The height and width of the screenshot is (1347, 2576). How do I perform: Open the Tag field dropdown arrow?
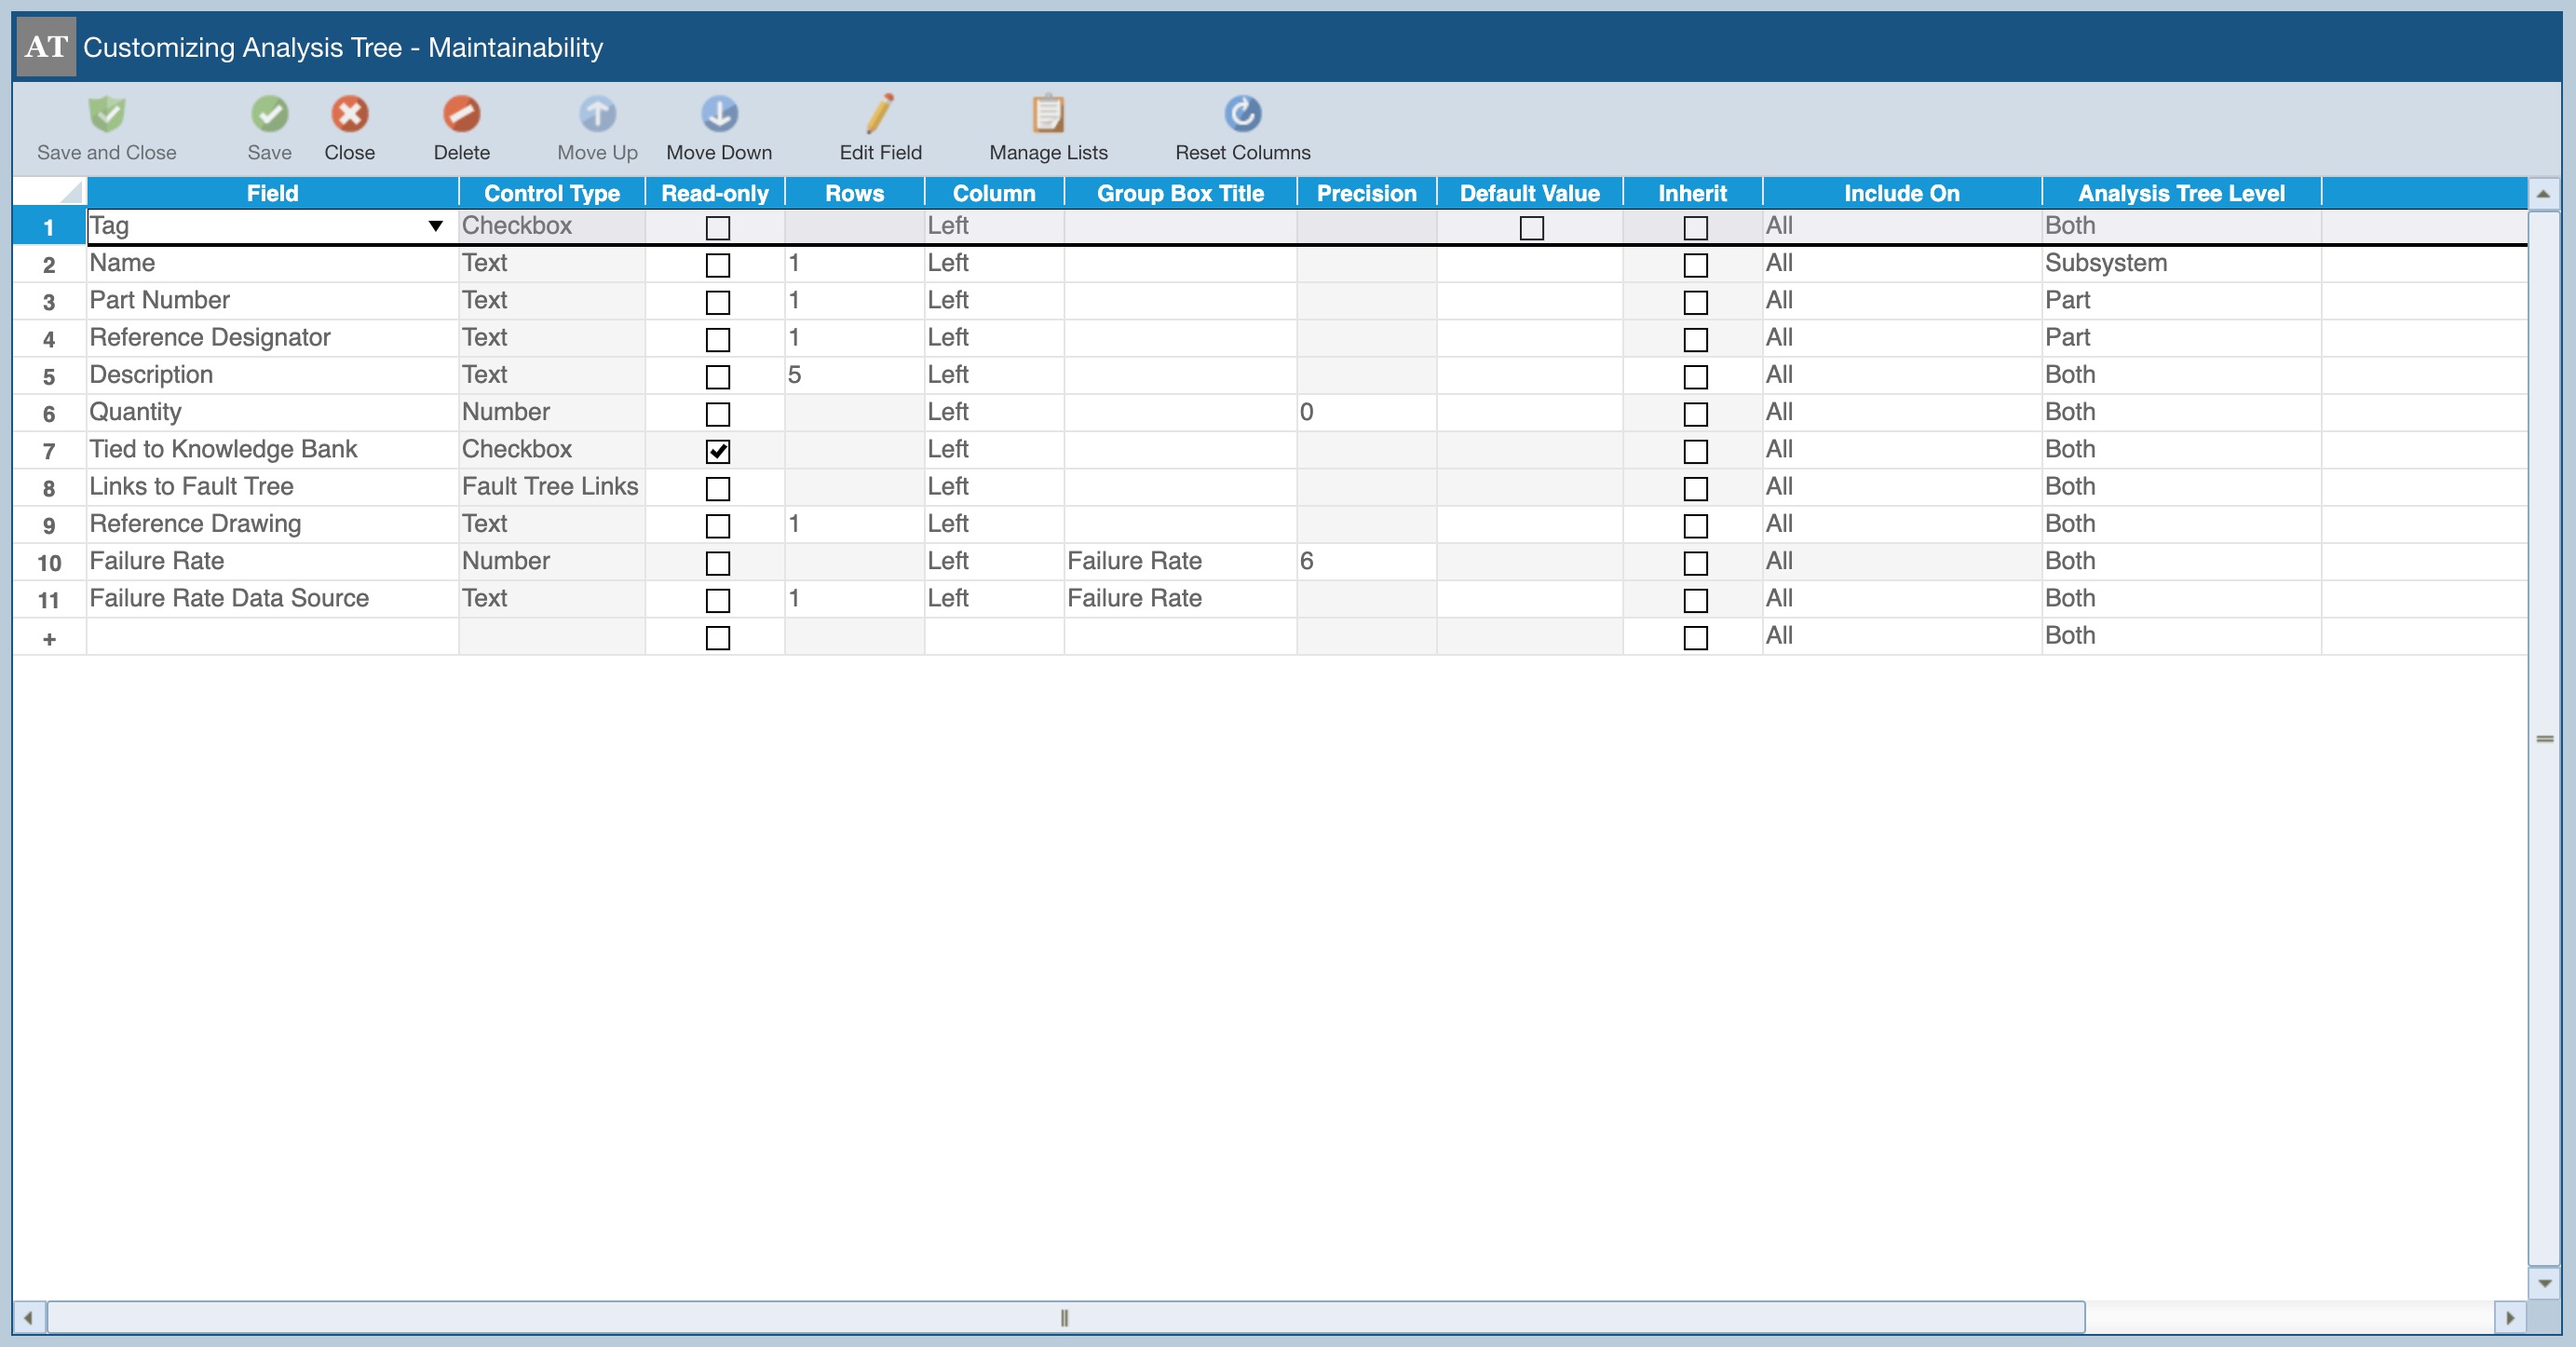tap(435, 226)
